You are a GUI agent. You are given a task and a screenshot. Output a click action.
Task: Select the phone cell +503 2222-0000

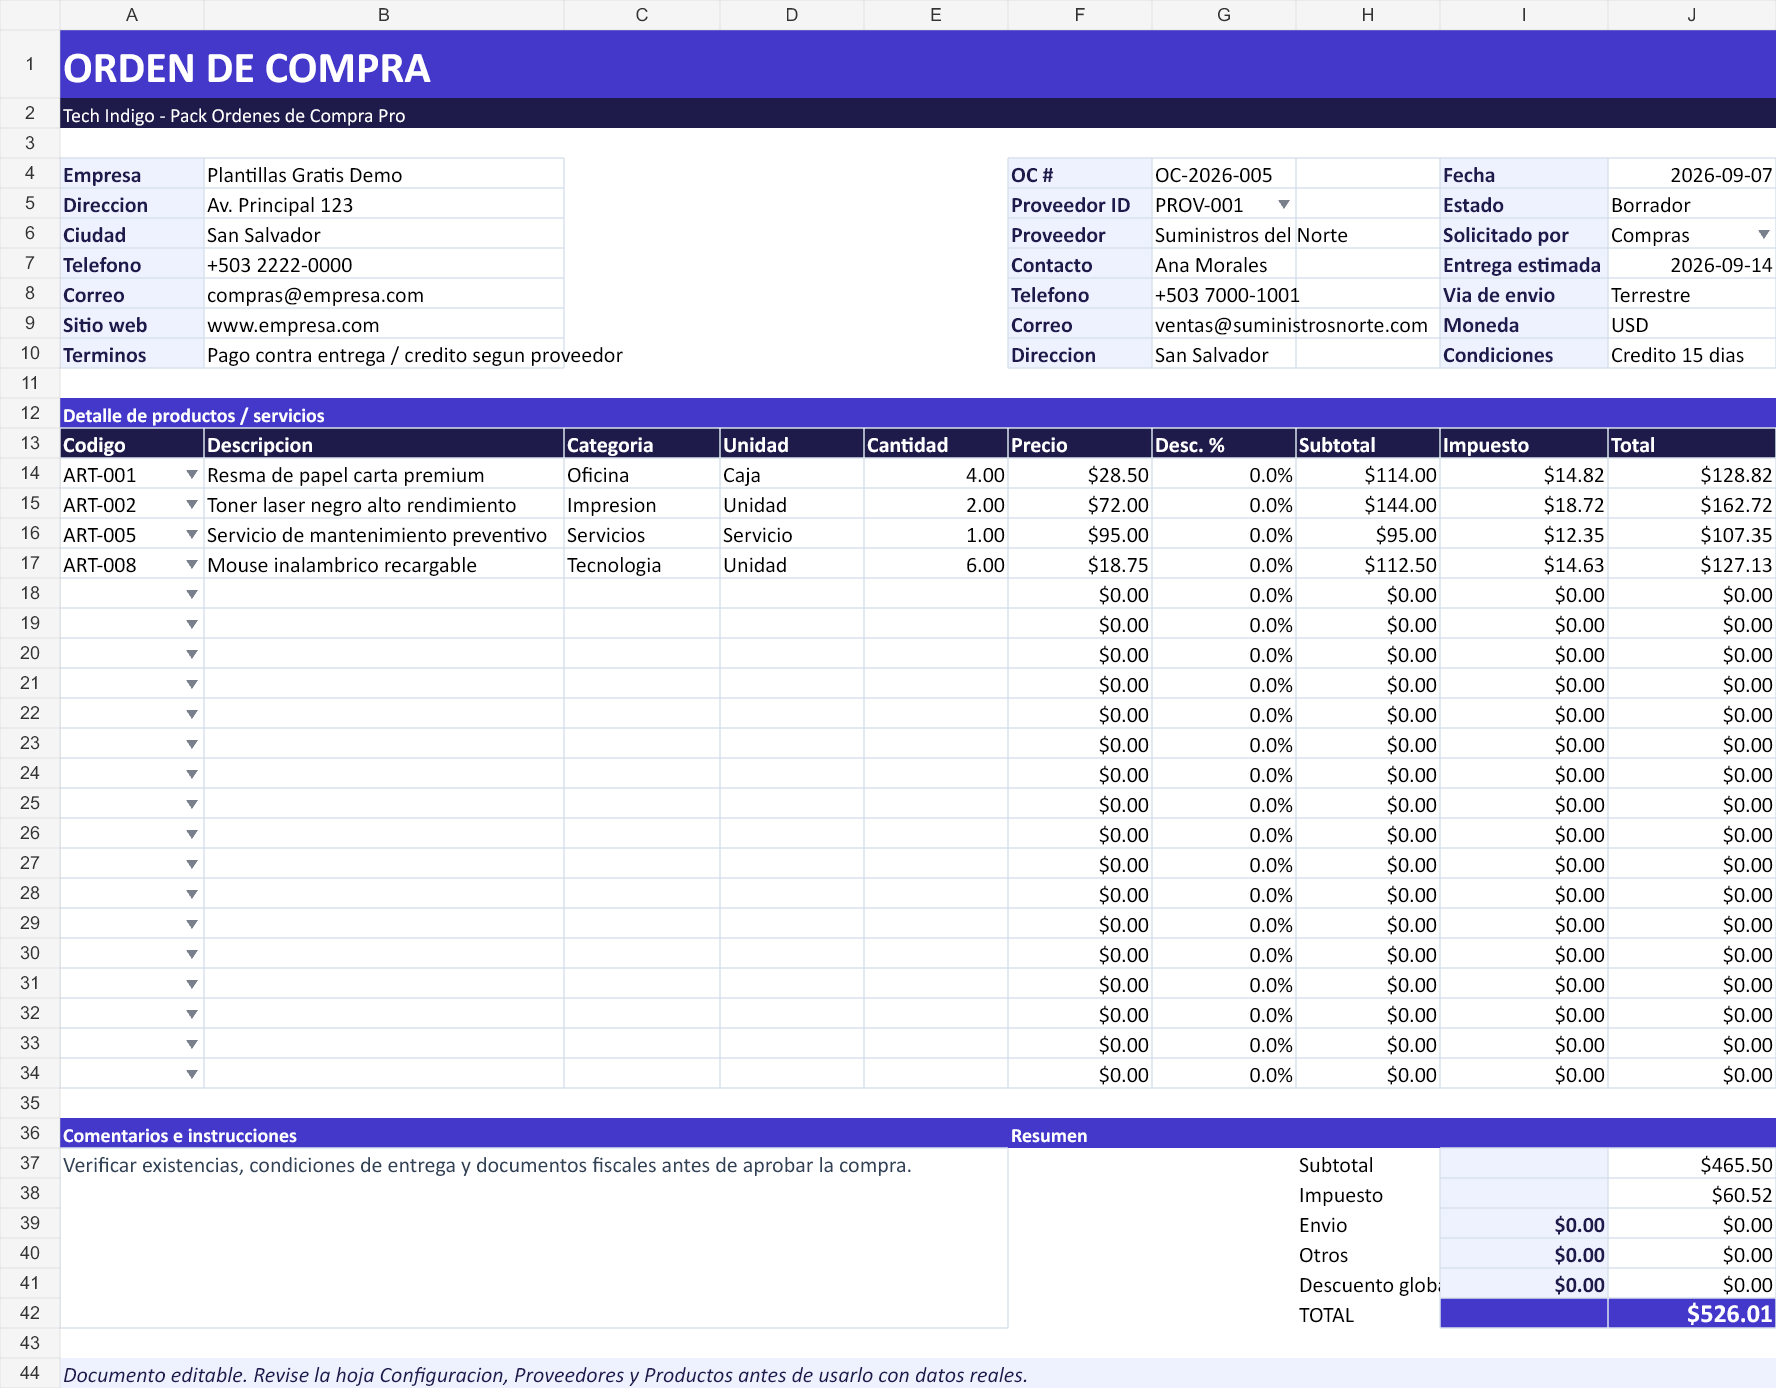point(384,264)
